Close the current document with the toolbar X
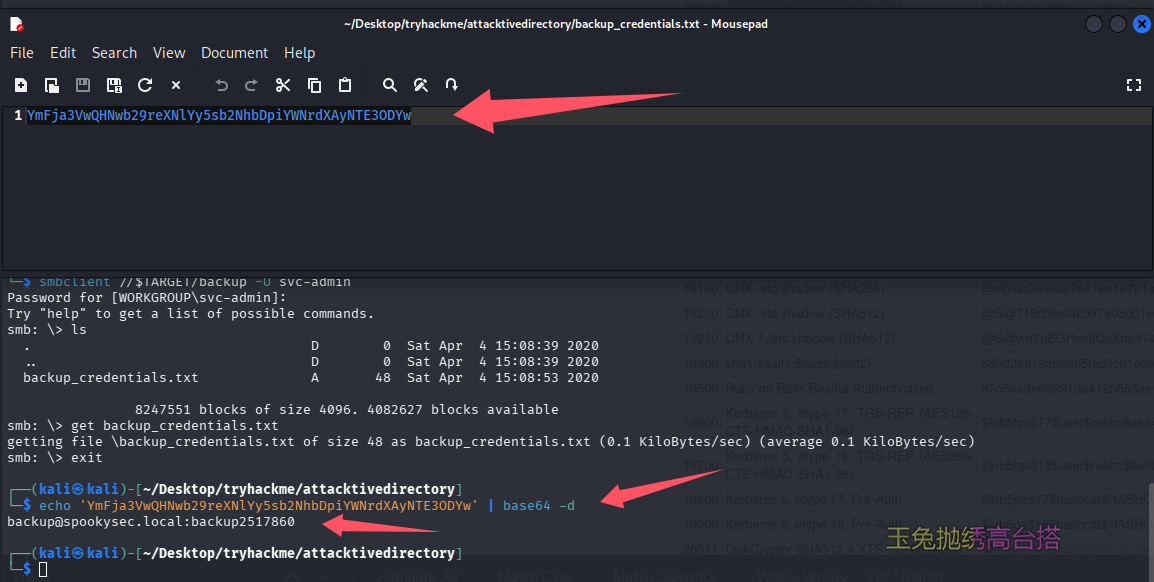The image size is (1154, 582). point(176,85)
